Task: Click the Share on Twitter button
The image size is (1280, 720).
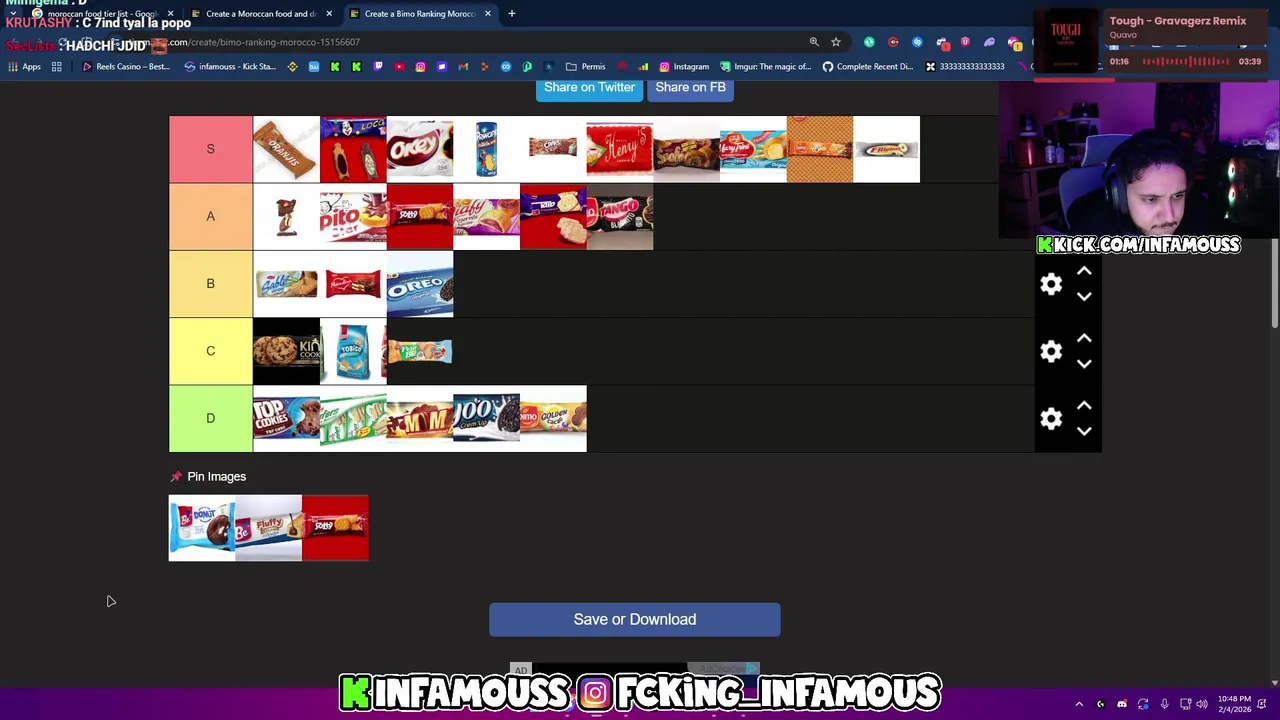Action: click(x=589, y=88)
